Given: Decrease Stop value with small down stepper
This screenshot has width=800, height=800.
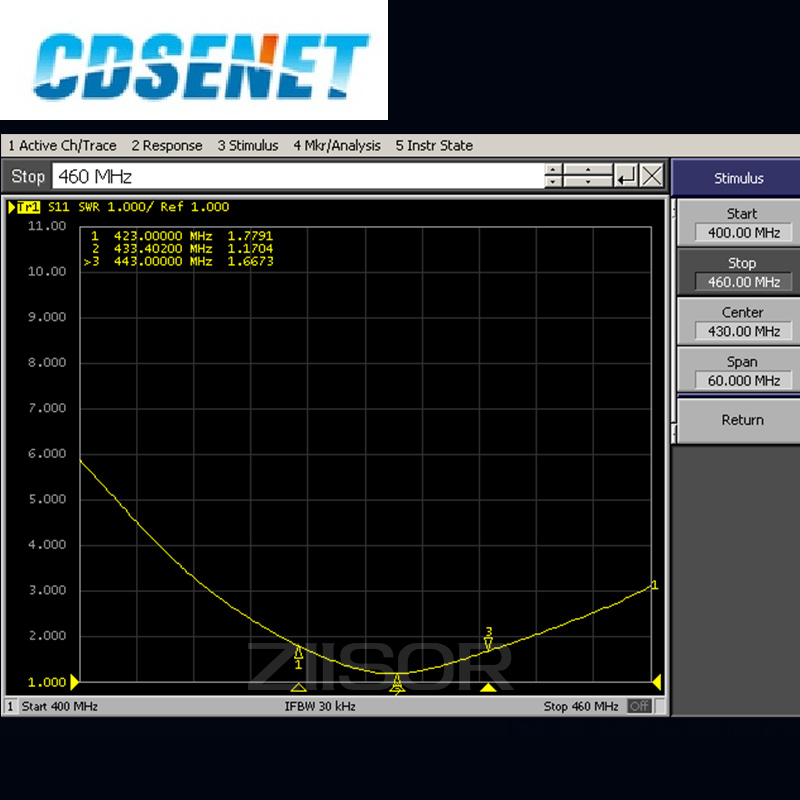Looking at the screenshot, I should point(554,183).
